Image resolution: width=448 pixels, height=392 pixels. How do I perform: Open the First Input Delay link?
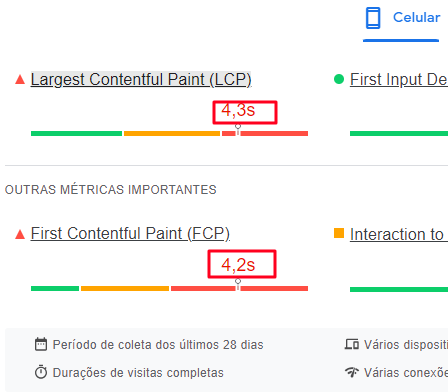(399, 80)
